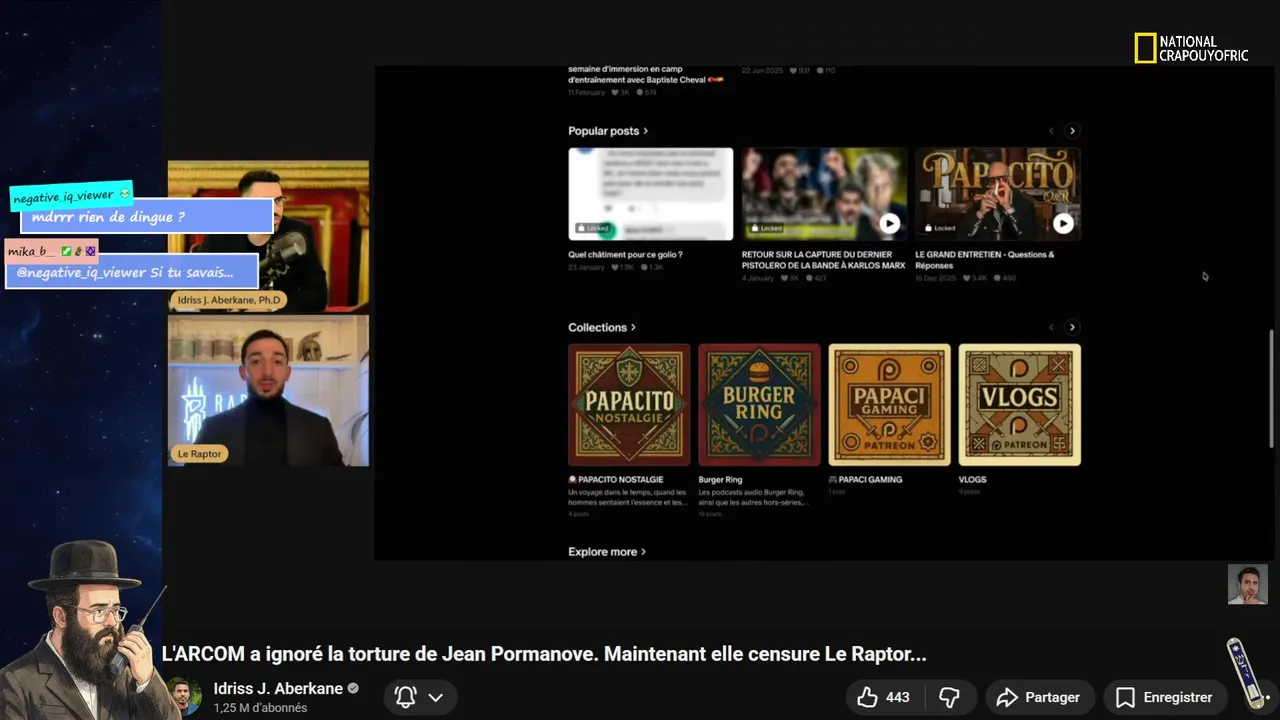The image size is (1280, 720).
Task: Expand the Popular posts section header
Action: point(608,131)
